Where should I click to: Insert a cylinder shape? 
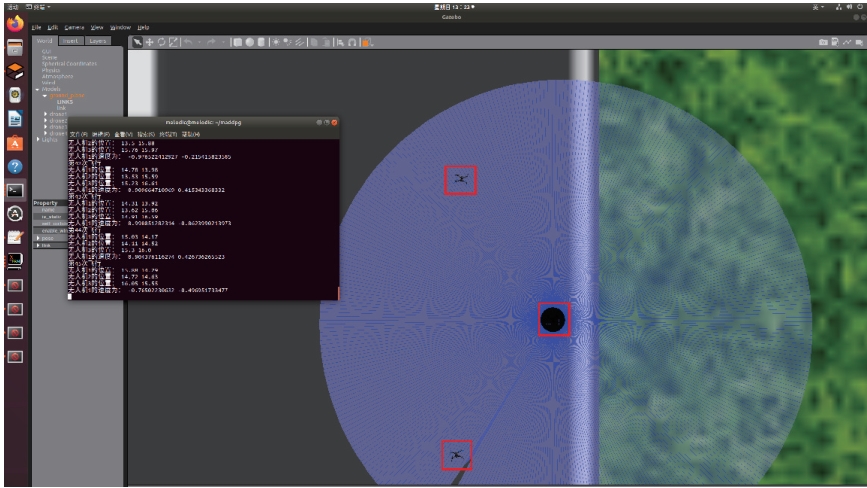point(261,42)
